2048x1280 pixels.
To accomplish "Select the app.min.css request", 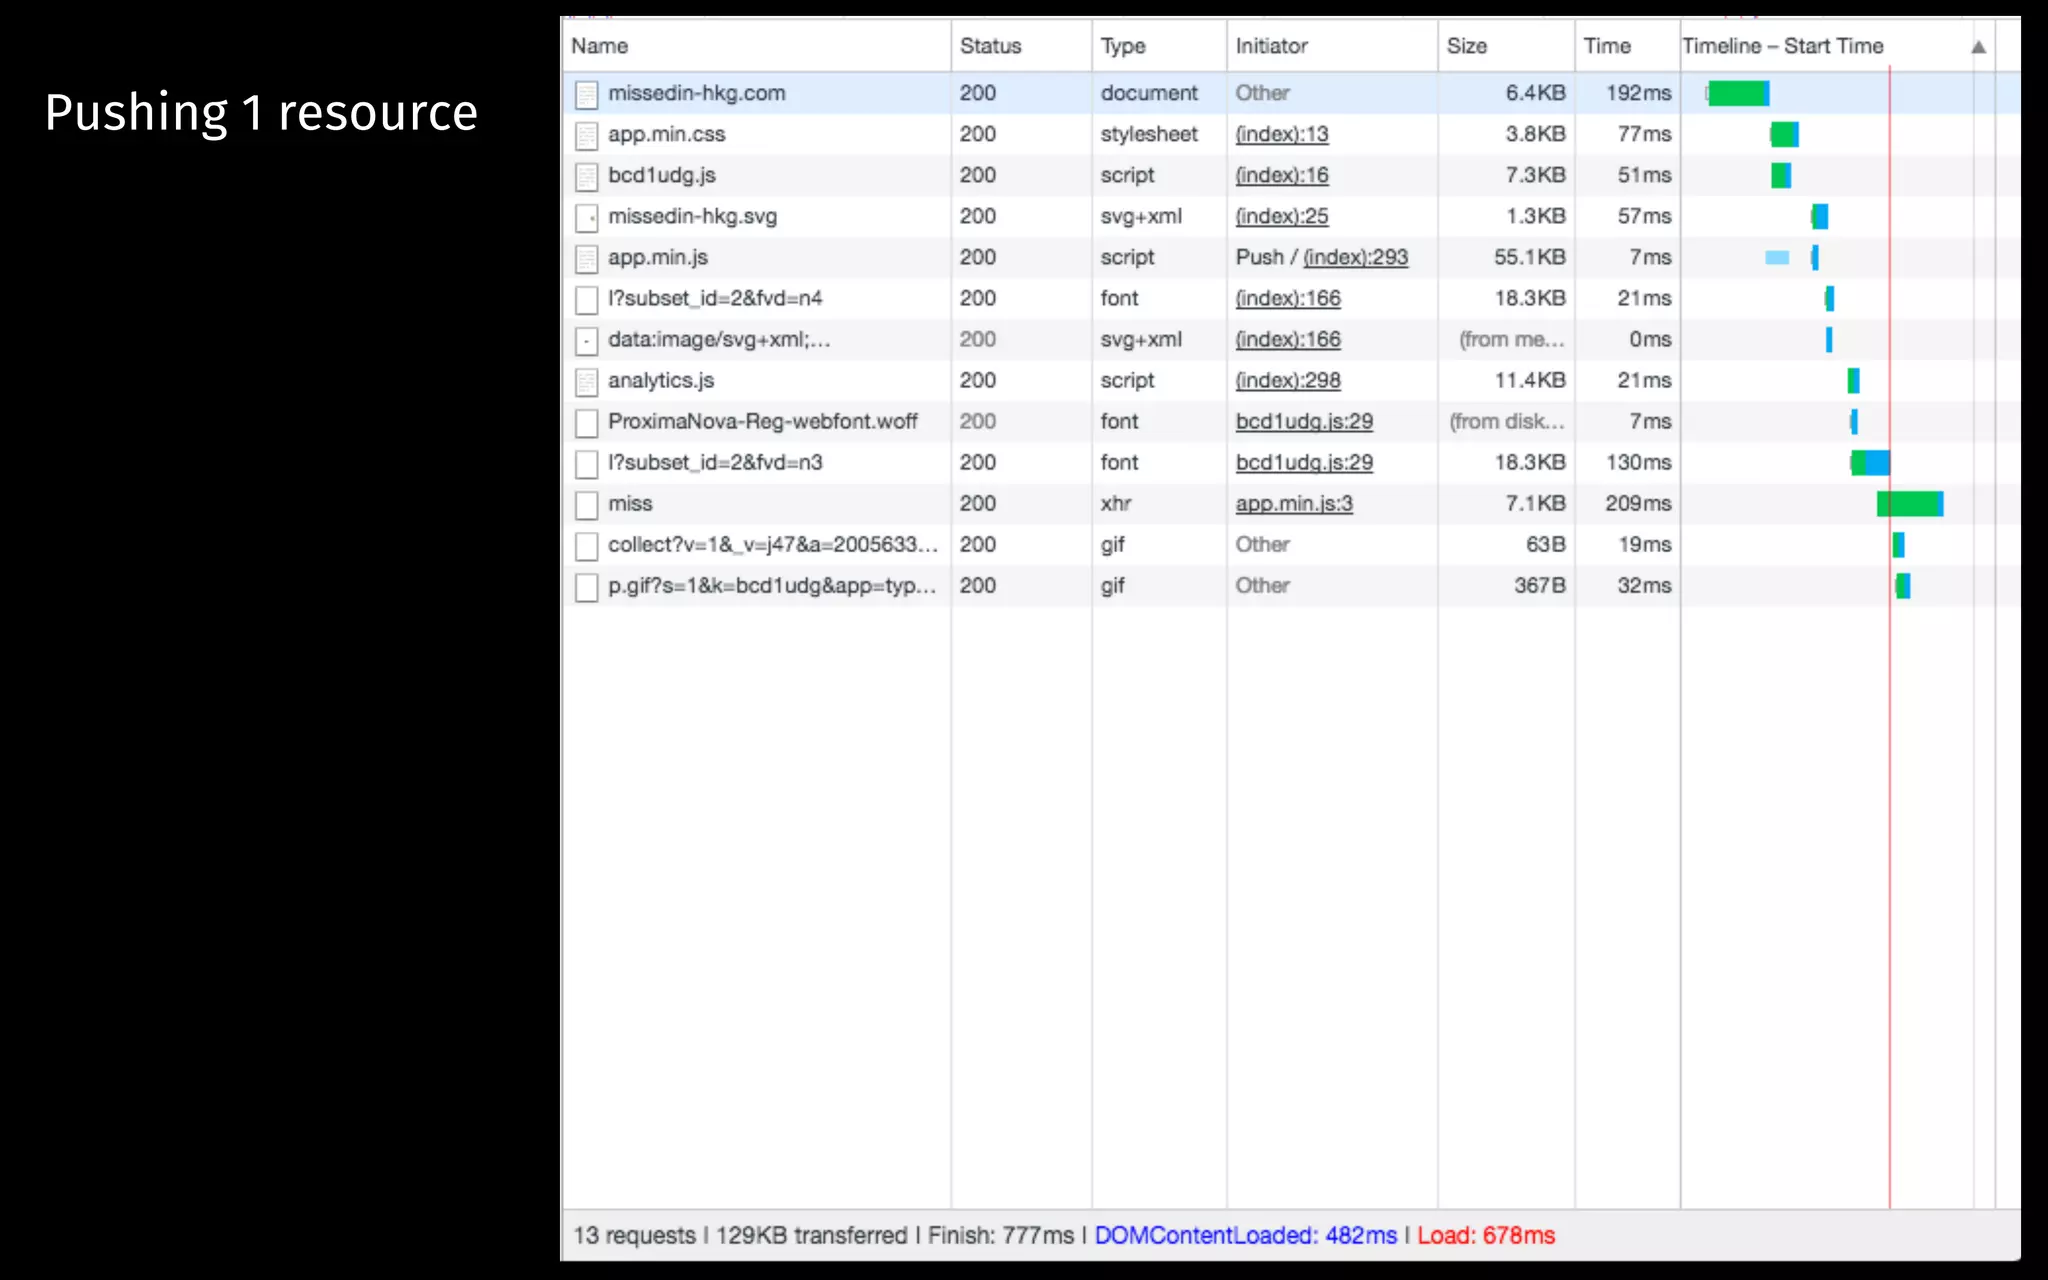I will pyautogui.click(x=667, y=134).
